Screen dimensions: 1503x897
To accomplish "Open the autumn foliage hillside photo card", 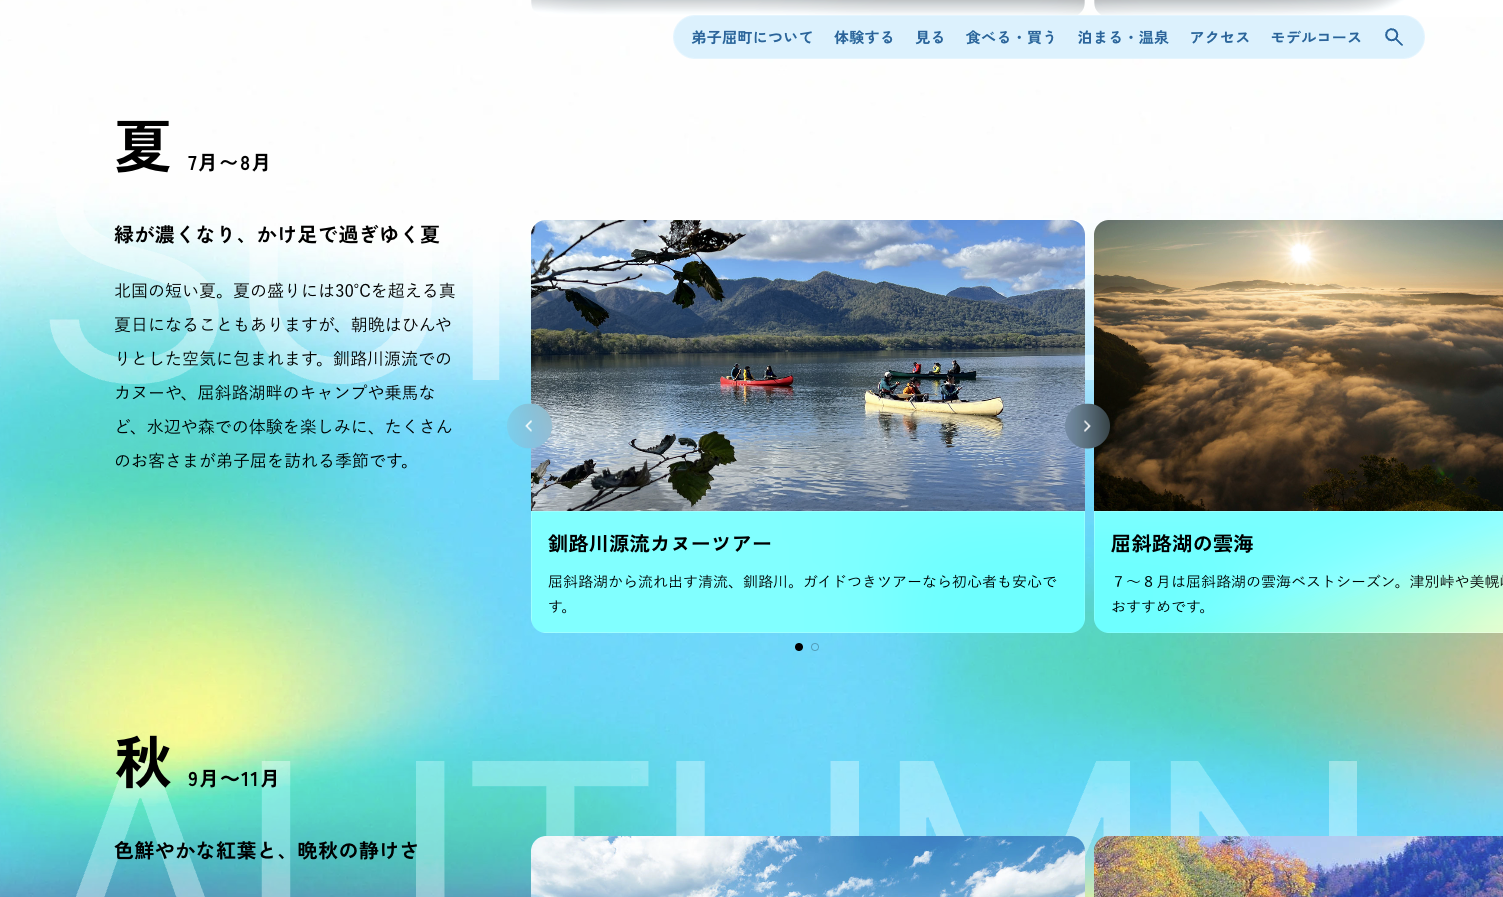I will tap(1298, 866).
